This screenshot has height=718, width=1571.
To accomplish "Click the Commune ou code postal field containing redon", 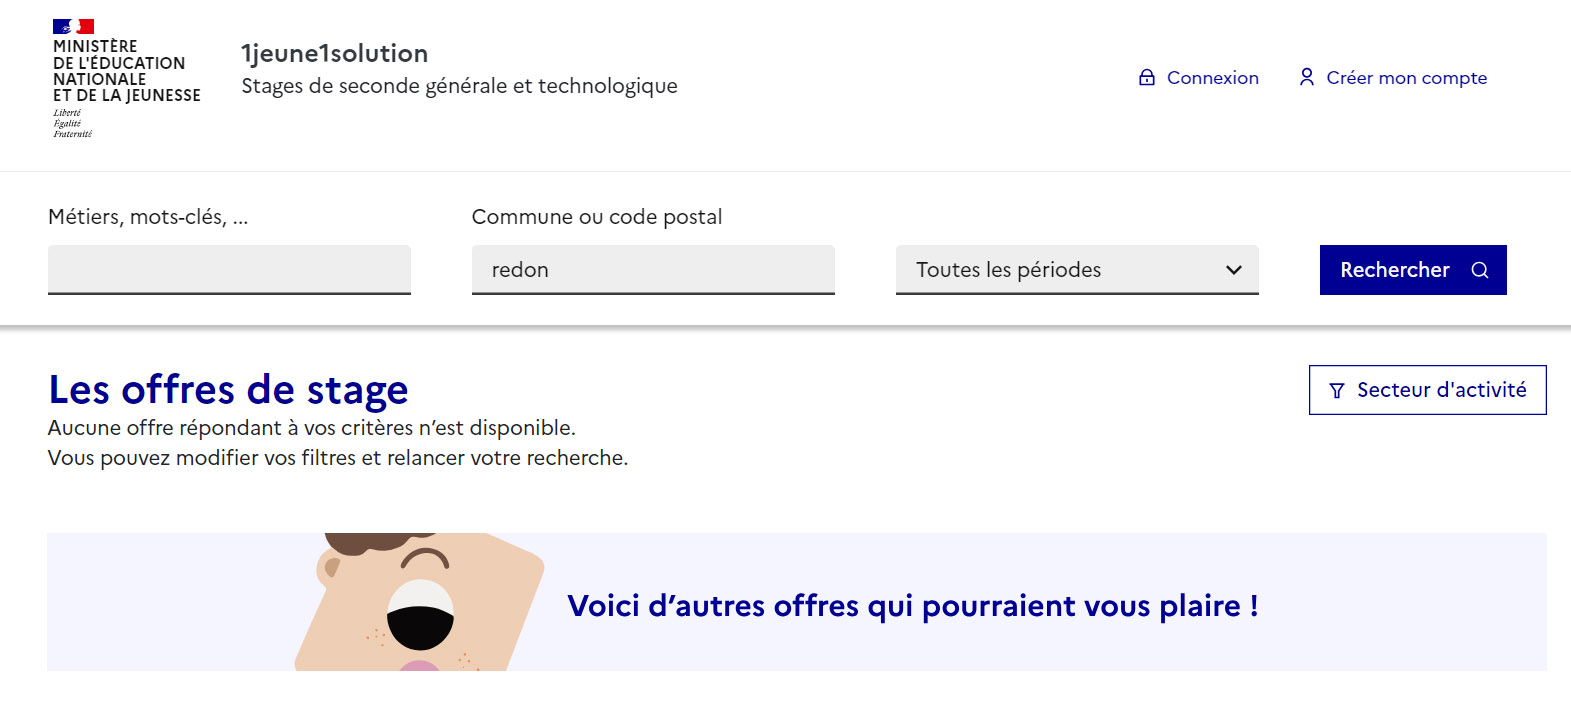I will click(653, 270).
